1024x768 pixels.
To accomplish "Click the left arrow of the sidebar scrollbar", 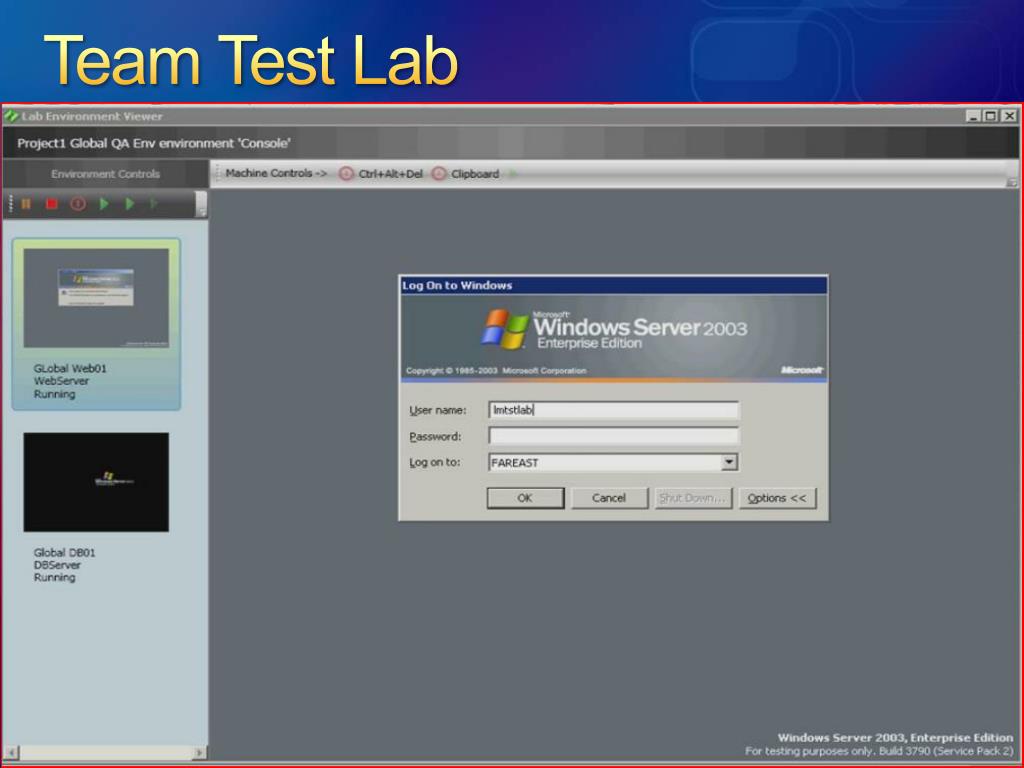I will click(x=11, y=752).
